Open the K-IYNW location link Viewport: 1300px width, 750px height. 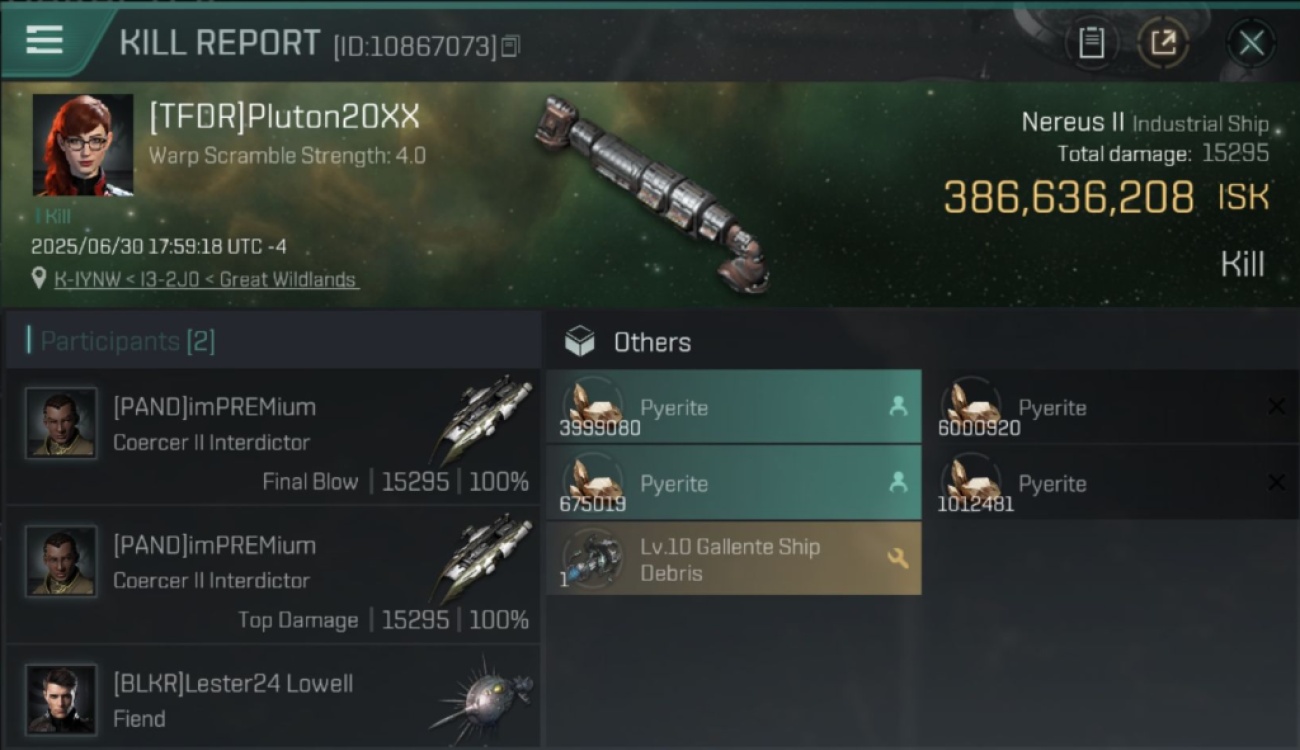click(206, 280)
